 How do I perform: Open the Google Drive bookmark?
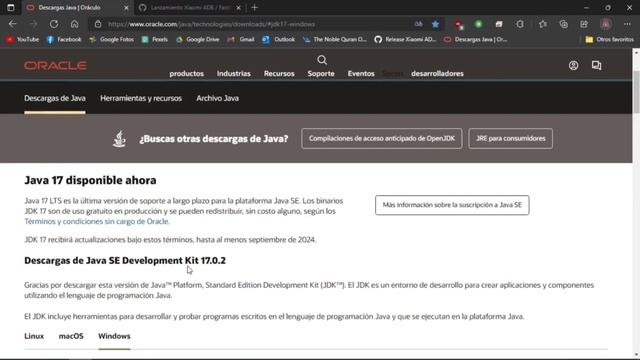click(x=198, y=40)
